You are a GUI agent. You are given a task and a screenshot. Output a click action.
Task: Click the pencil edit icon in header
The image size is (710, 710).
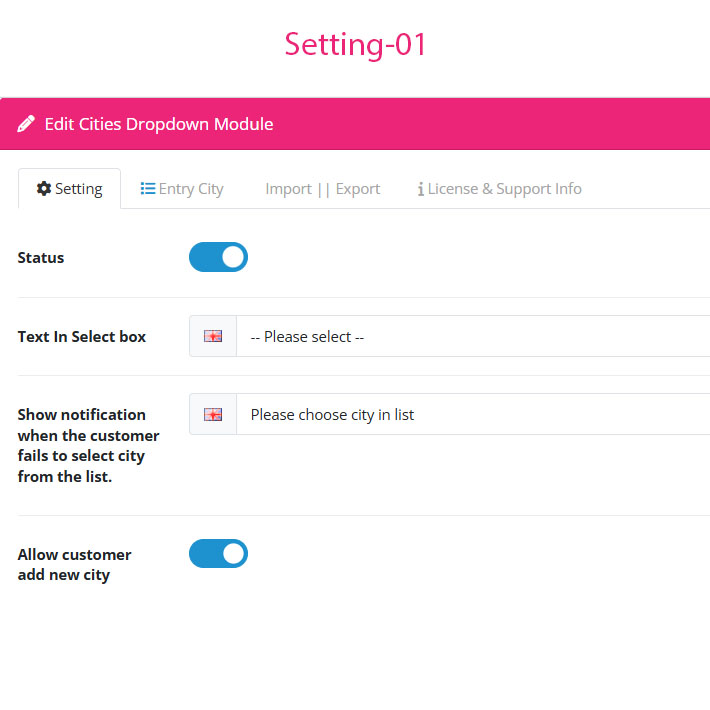[x=26, y=124]
